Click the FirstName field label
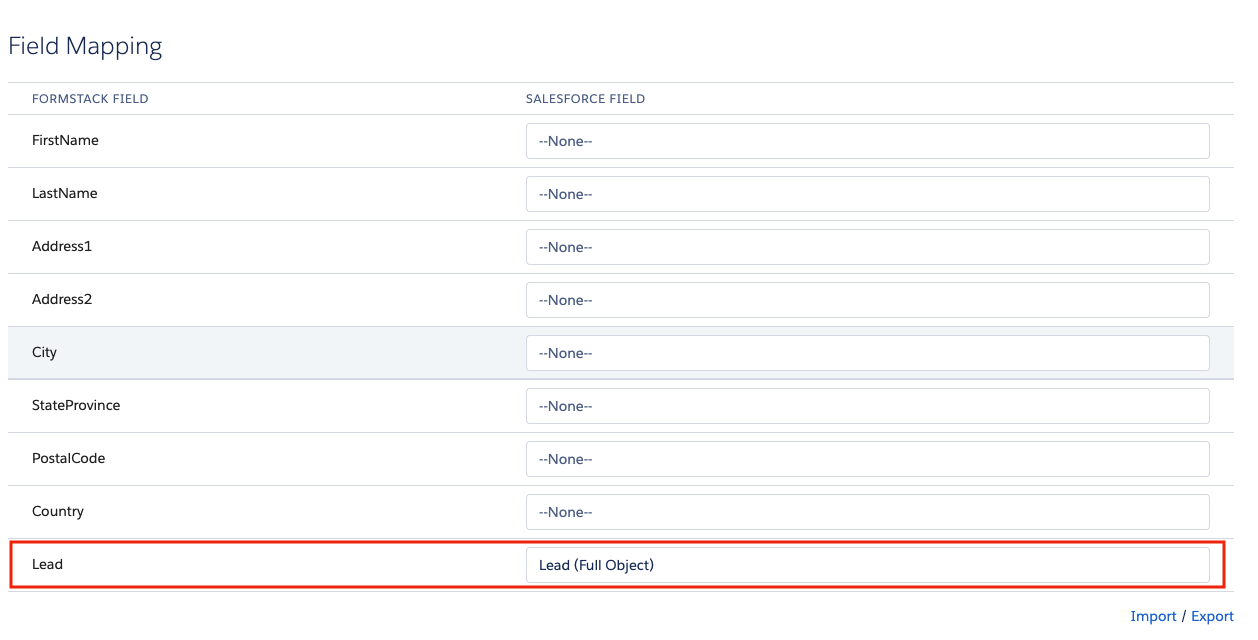The image size is (1258, 640). [65, 141]
